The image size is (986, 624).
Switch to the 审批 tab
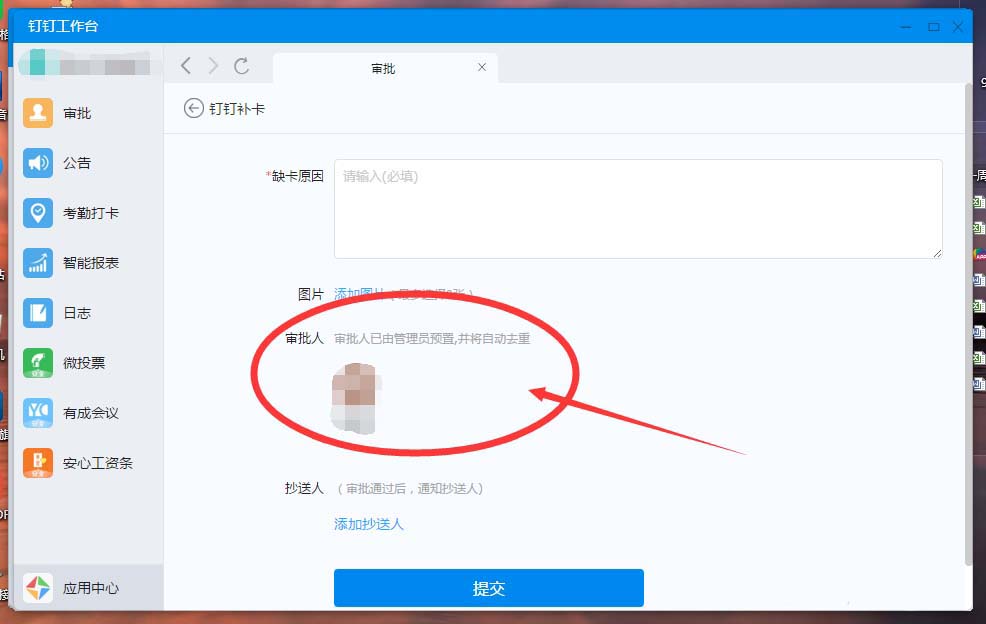click(384, 68)
